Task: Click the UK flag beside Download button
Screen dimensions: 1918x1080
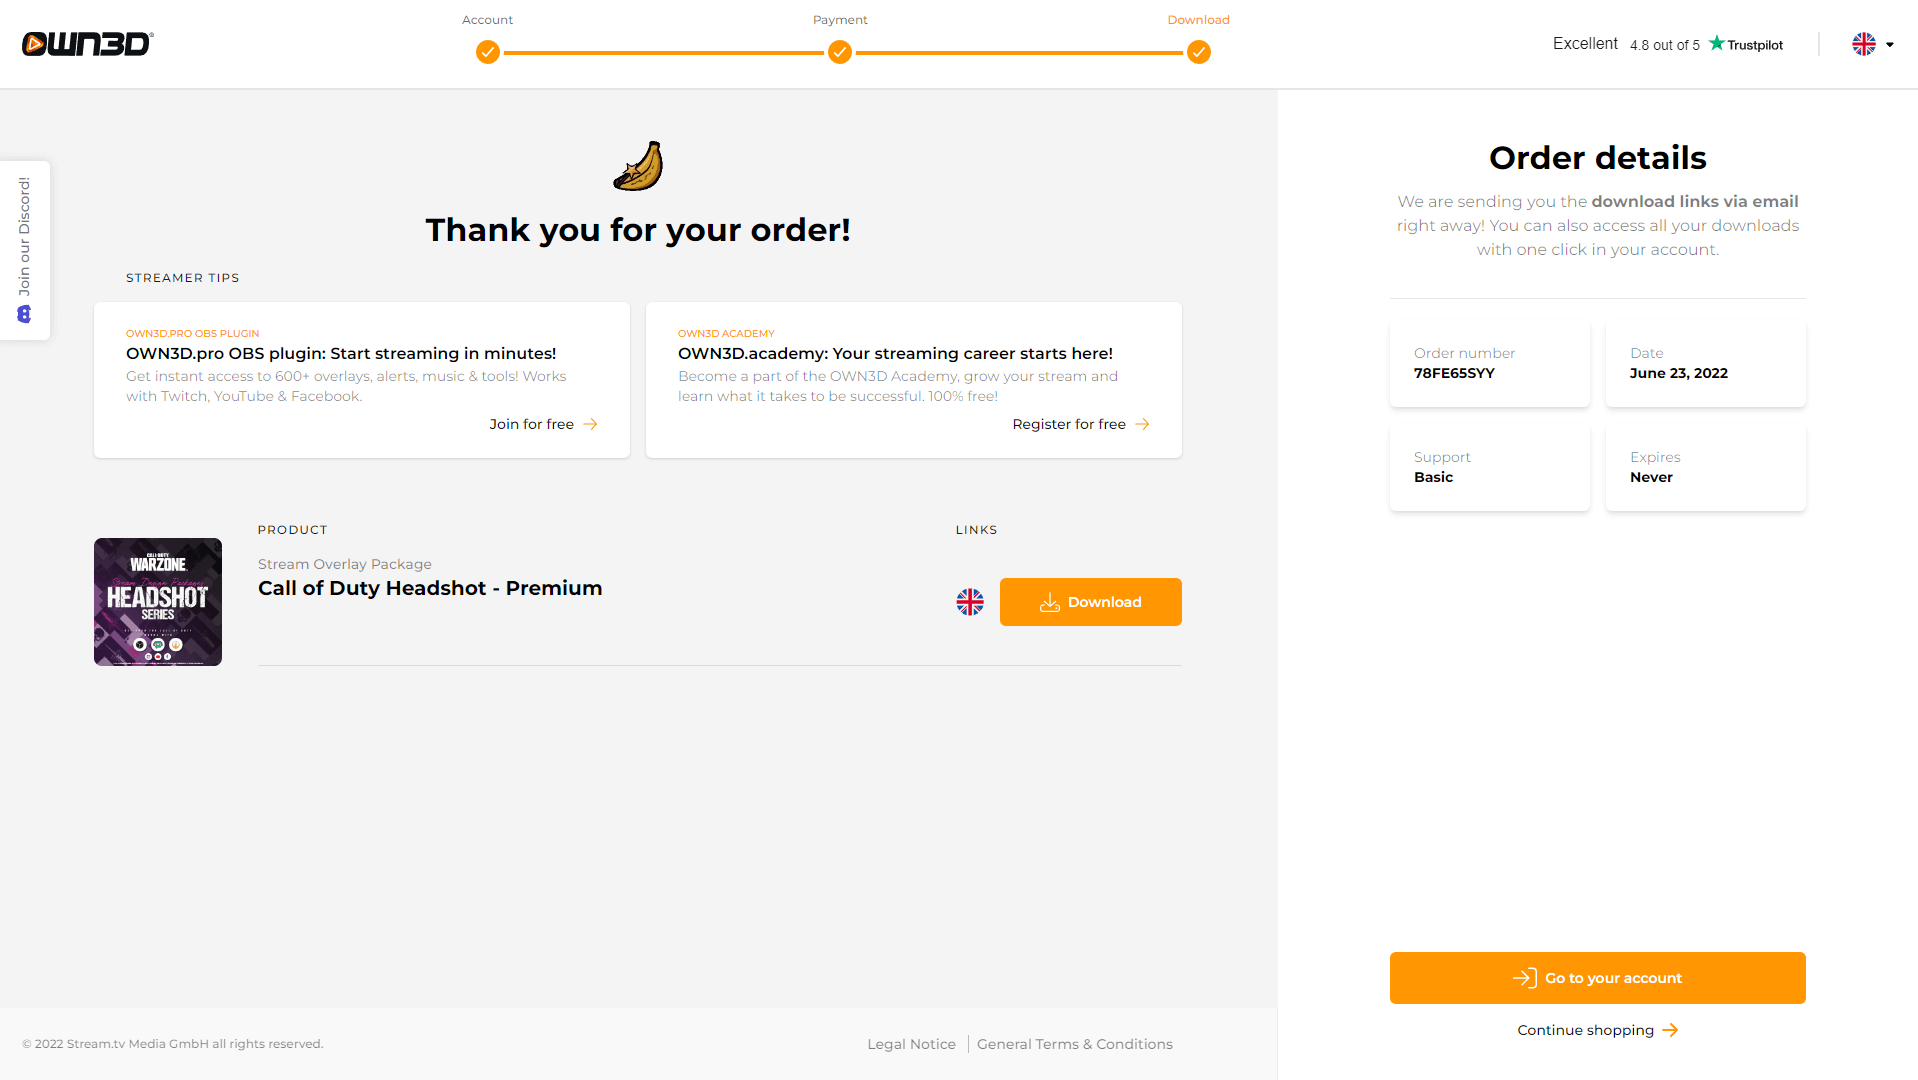Action: [970, 602]
